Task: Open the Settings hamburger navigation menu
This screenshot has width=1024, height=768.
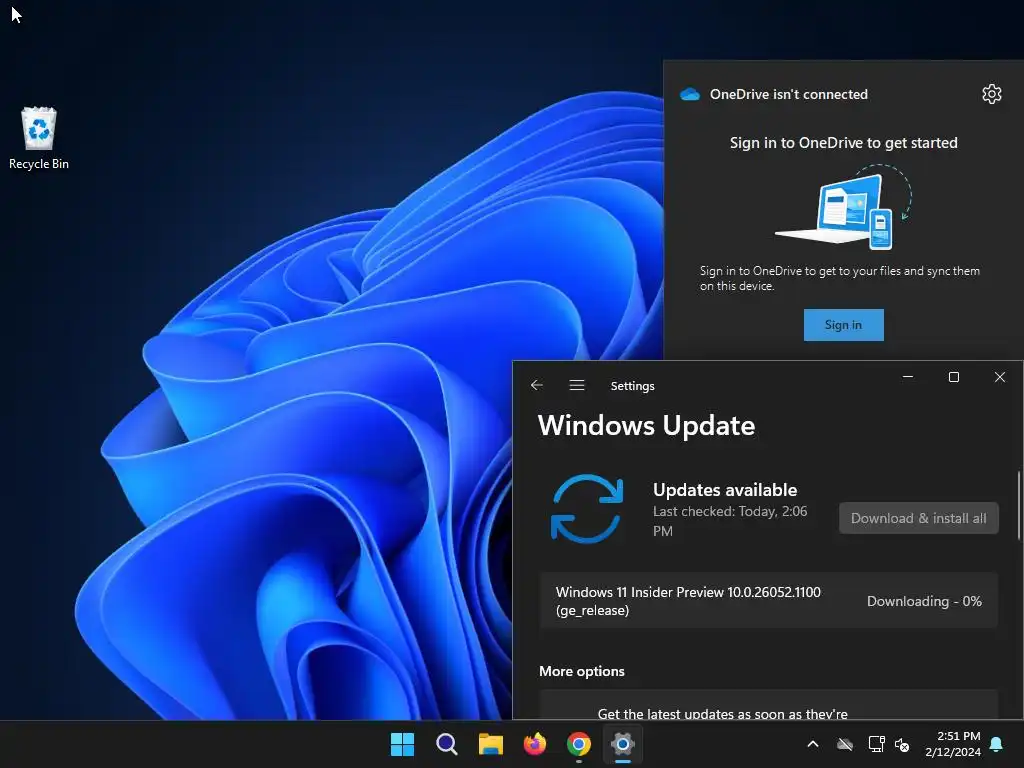Action: [x=577, y=385]
